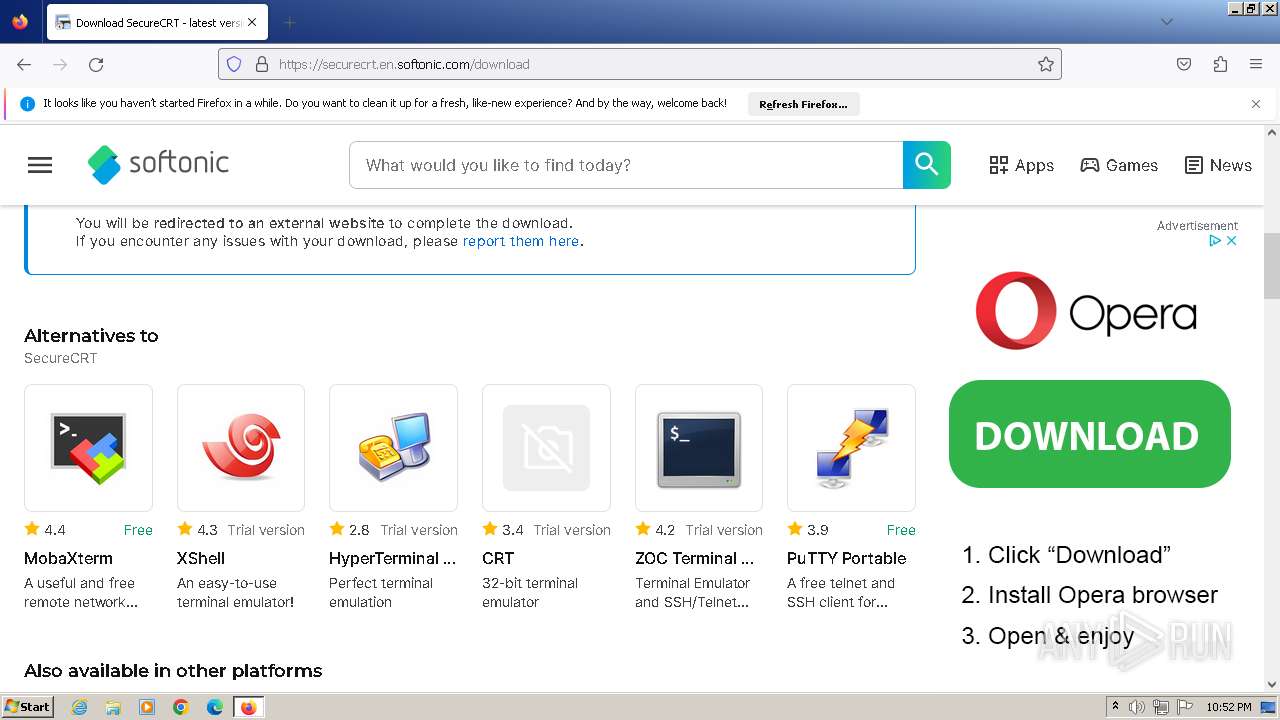This screenshot has width=1280, height=720.
Task: Click the PuTTY Portable 3.9 rating
Action: tap(808, 530)
